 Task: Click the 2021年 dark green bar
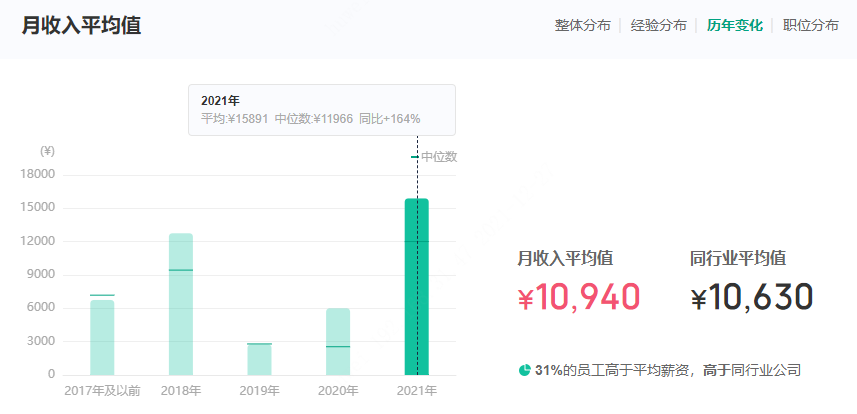(416, 287)
